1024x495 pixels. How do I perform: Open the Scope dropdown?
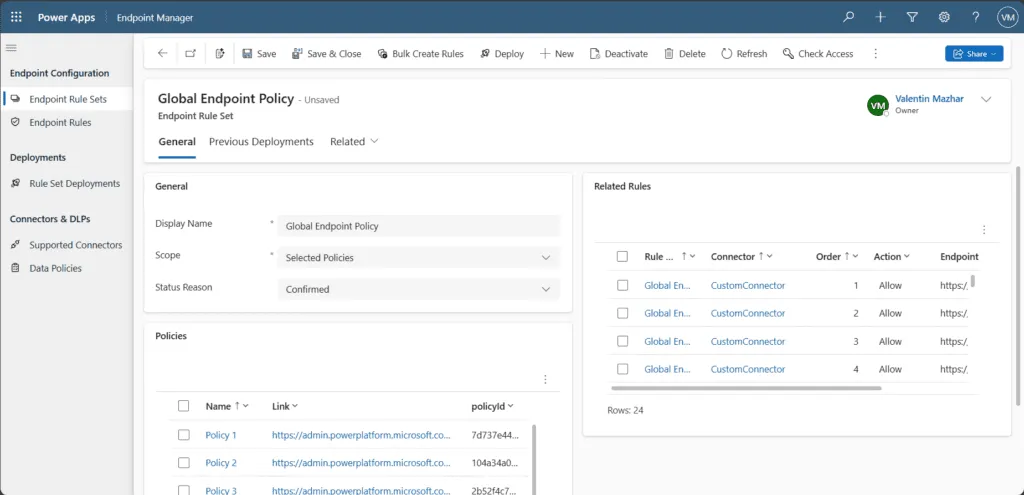click(x=419, y=257)
